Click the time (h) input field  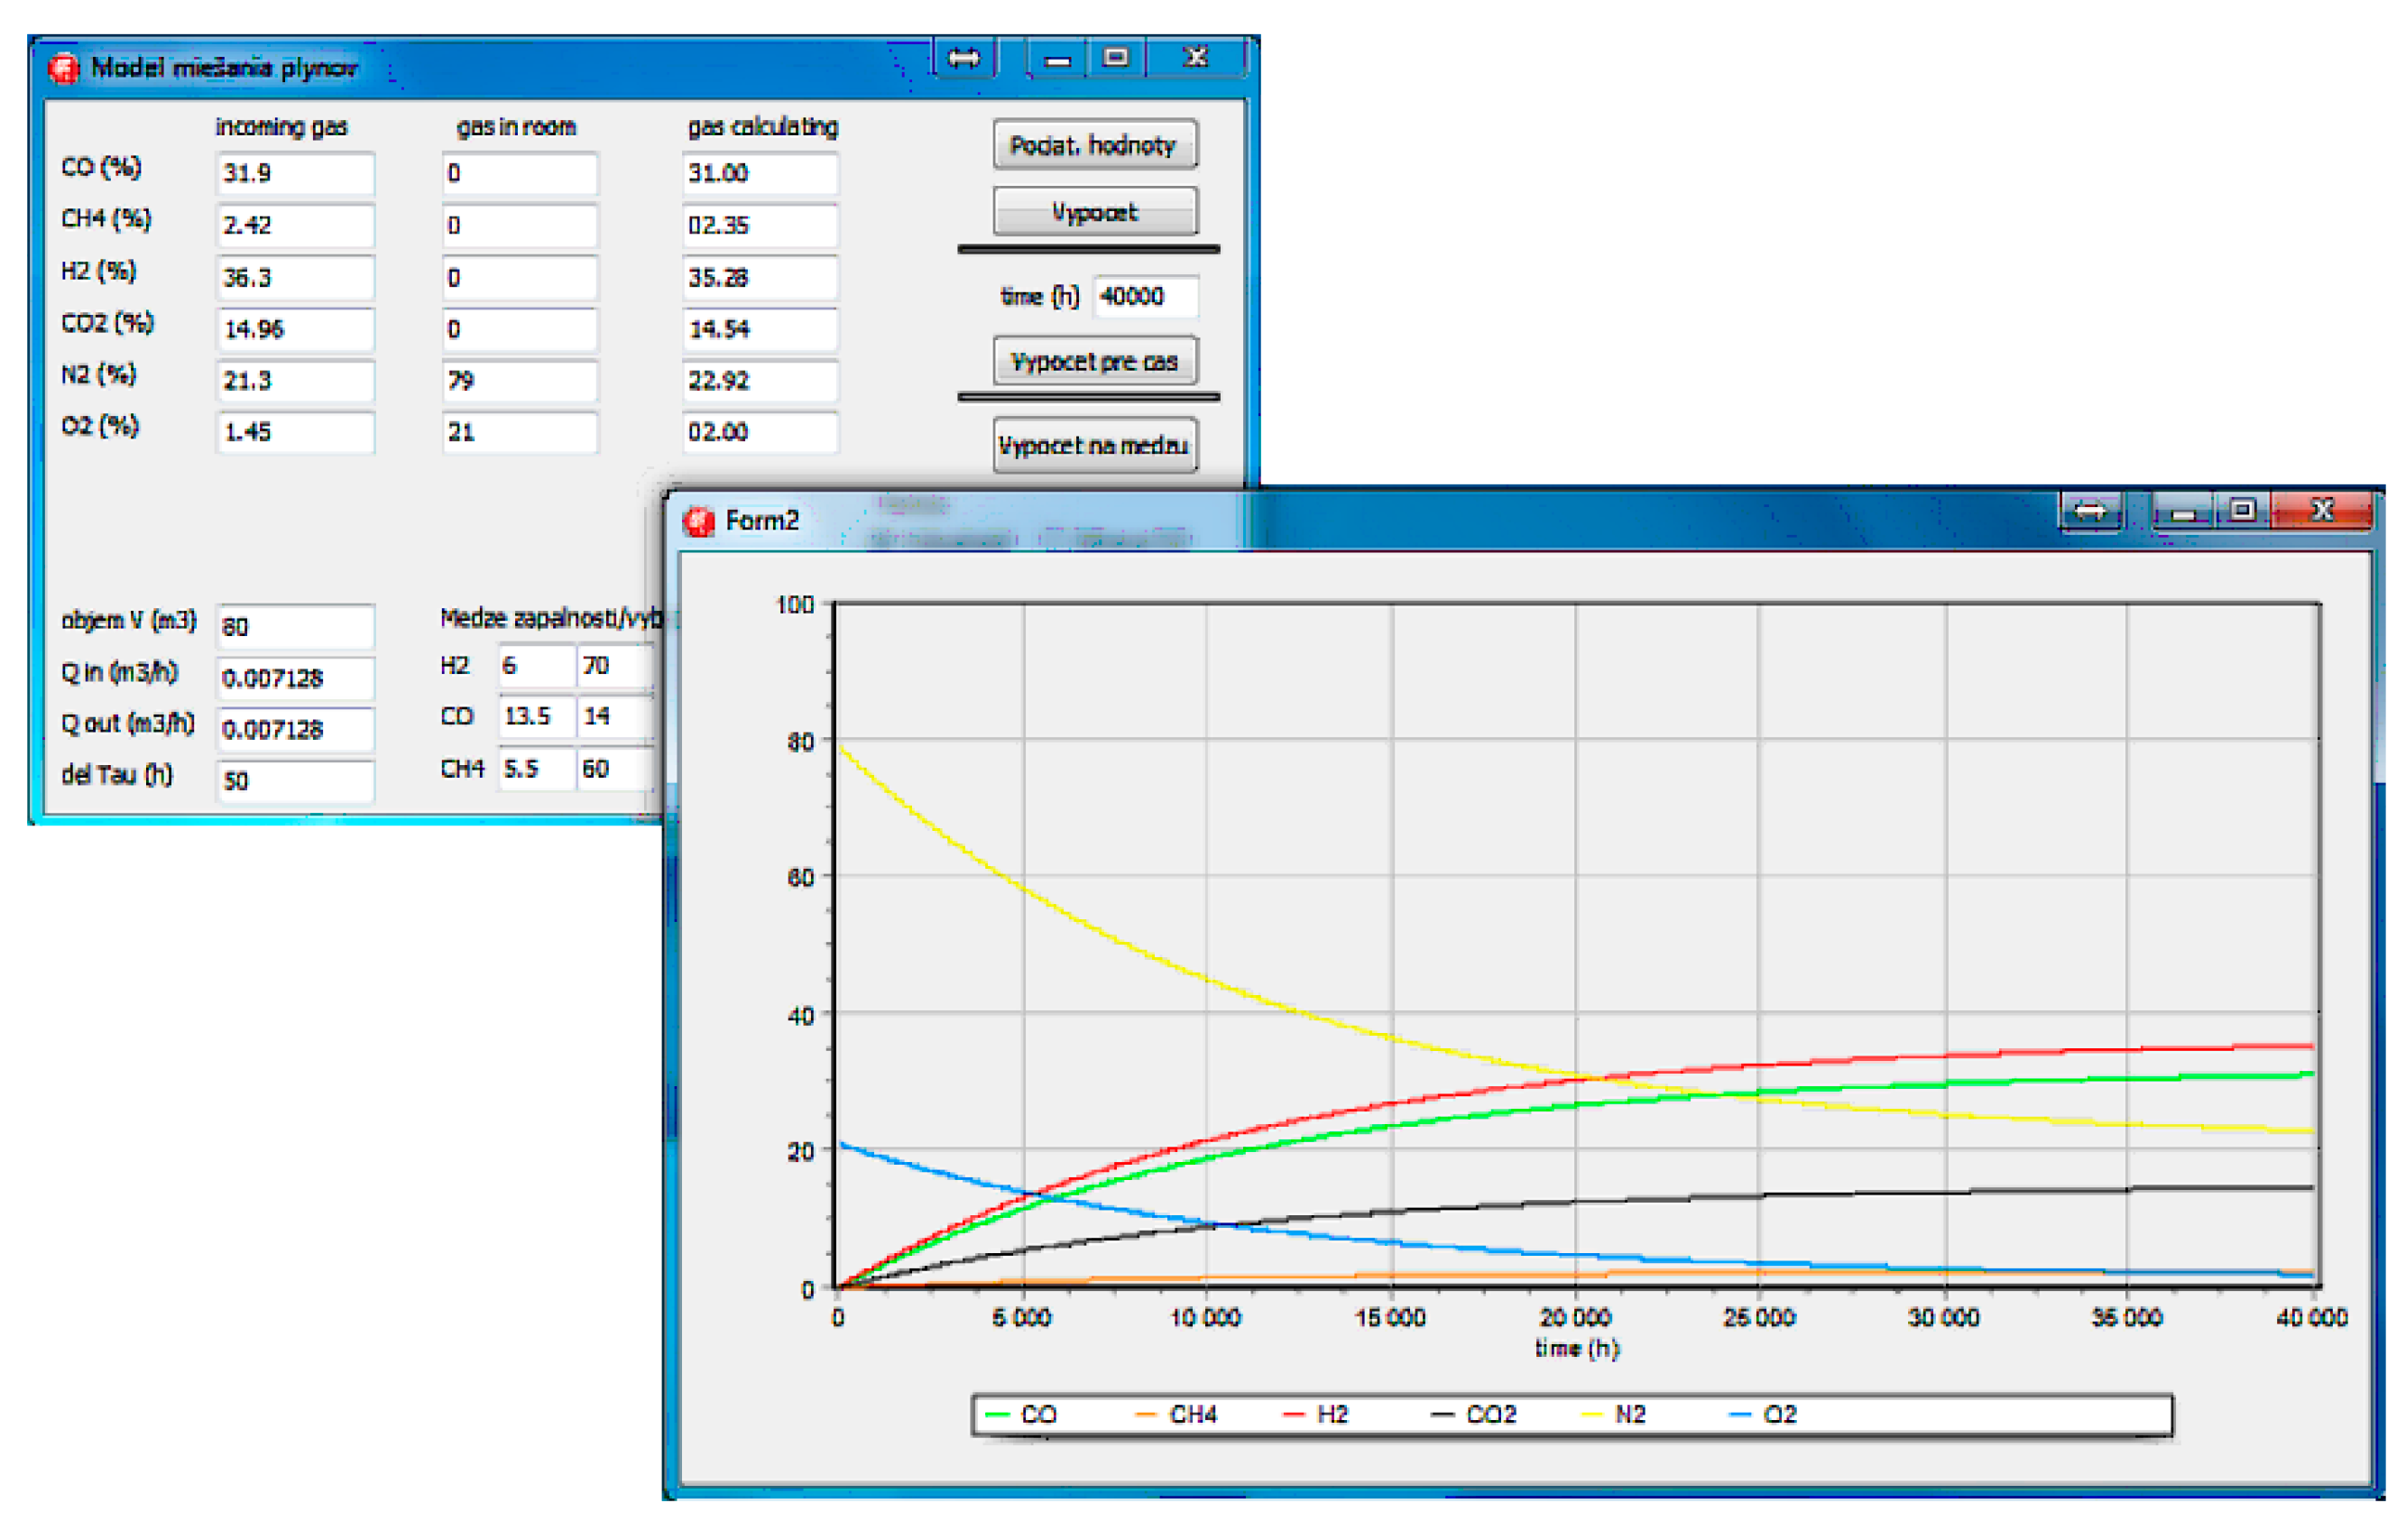tap(1145, 297)
